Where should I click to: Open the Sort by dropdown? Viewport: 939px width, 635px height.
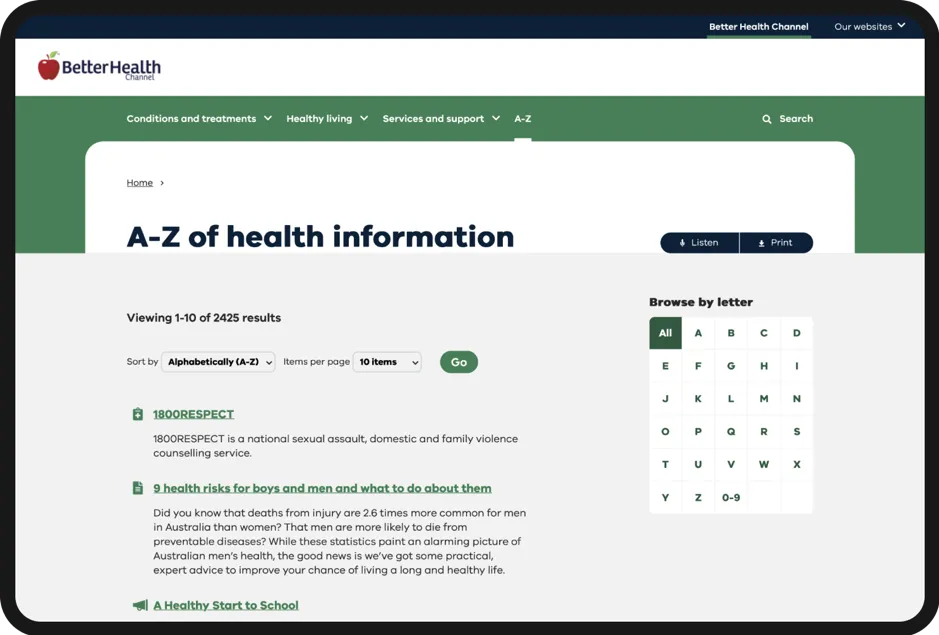[218, 361]
